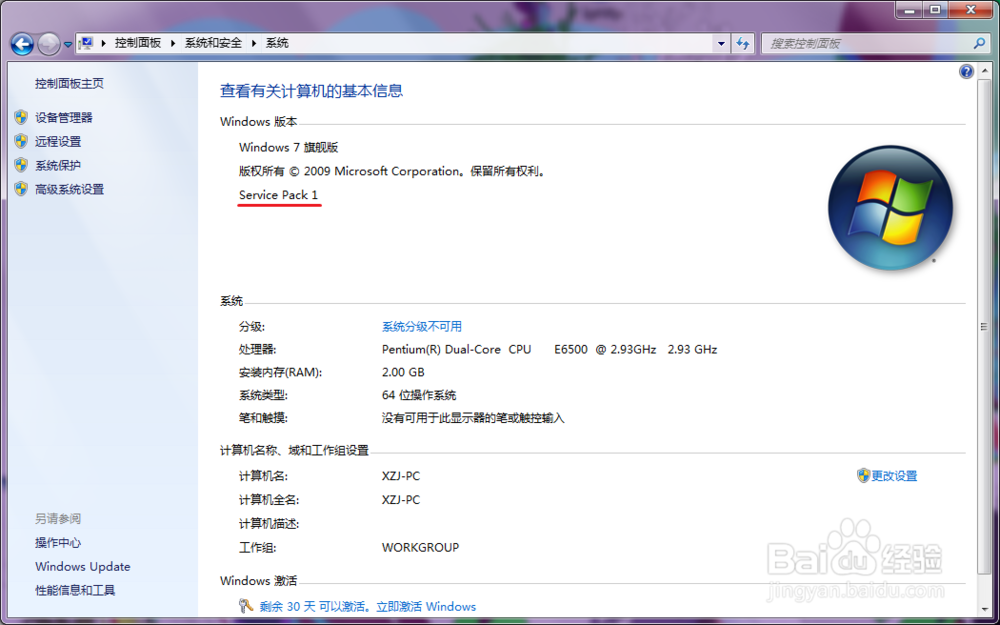The image size is (1000, 625).
Task: Open 高级系统设置 in the sidebar
Action: coord(70,189)
